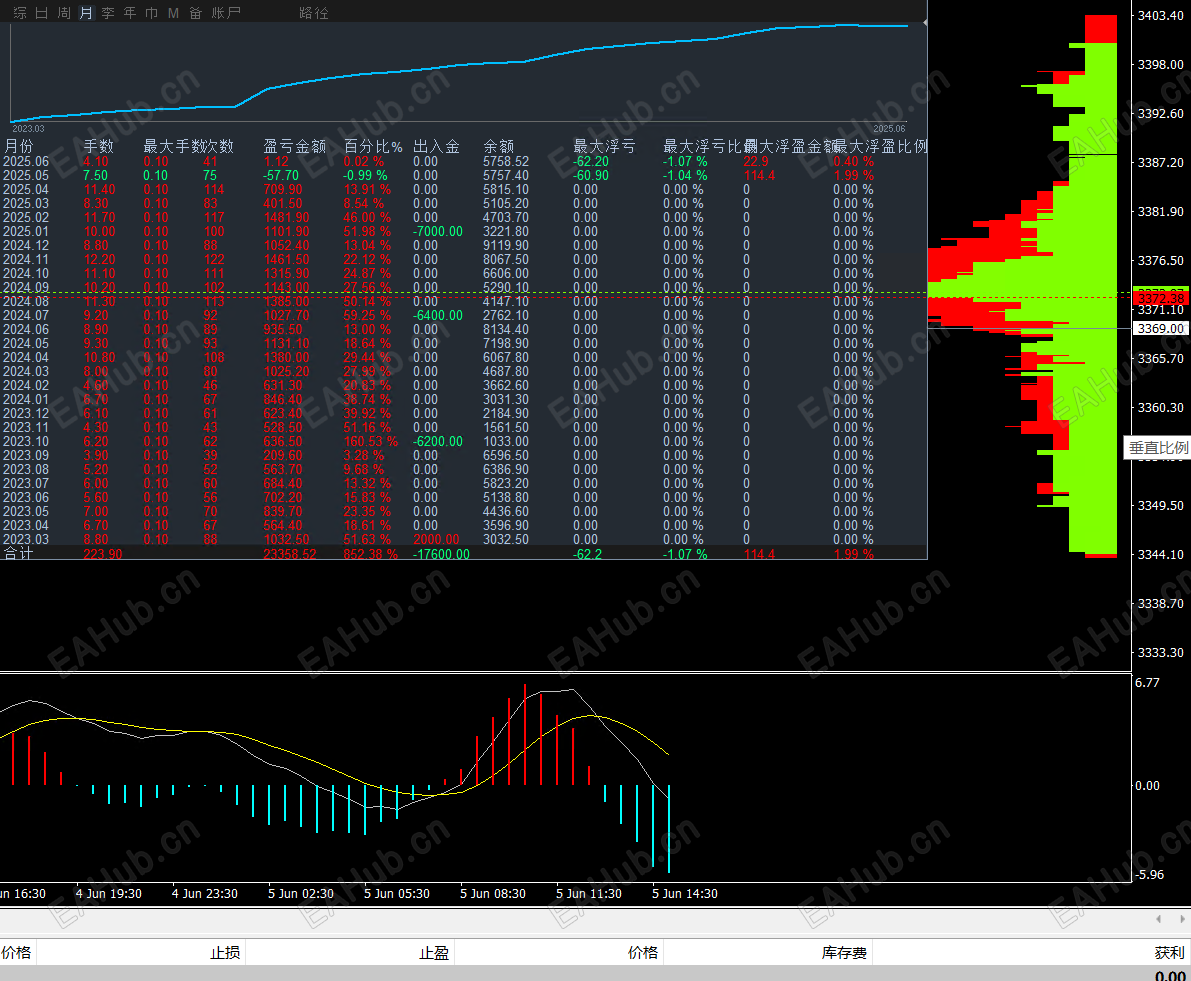Click the 6.77 indicator scale value
Viewport: 1191px width, 981px height.
click(x=1147, y=683)
